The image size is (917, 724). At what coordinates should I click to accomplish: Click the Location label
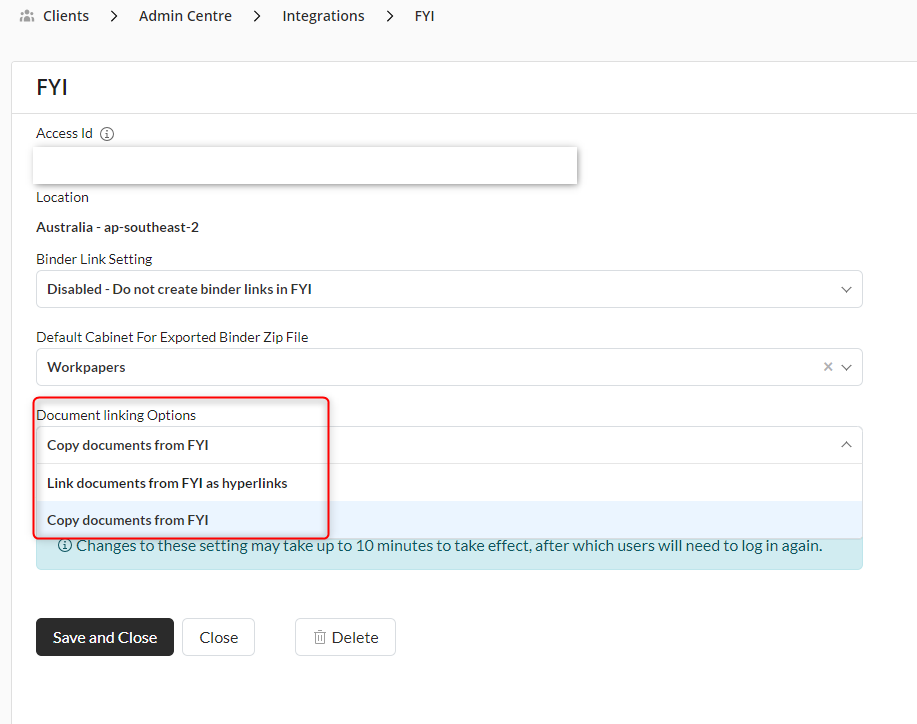point(63,198)
